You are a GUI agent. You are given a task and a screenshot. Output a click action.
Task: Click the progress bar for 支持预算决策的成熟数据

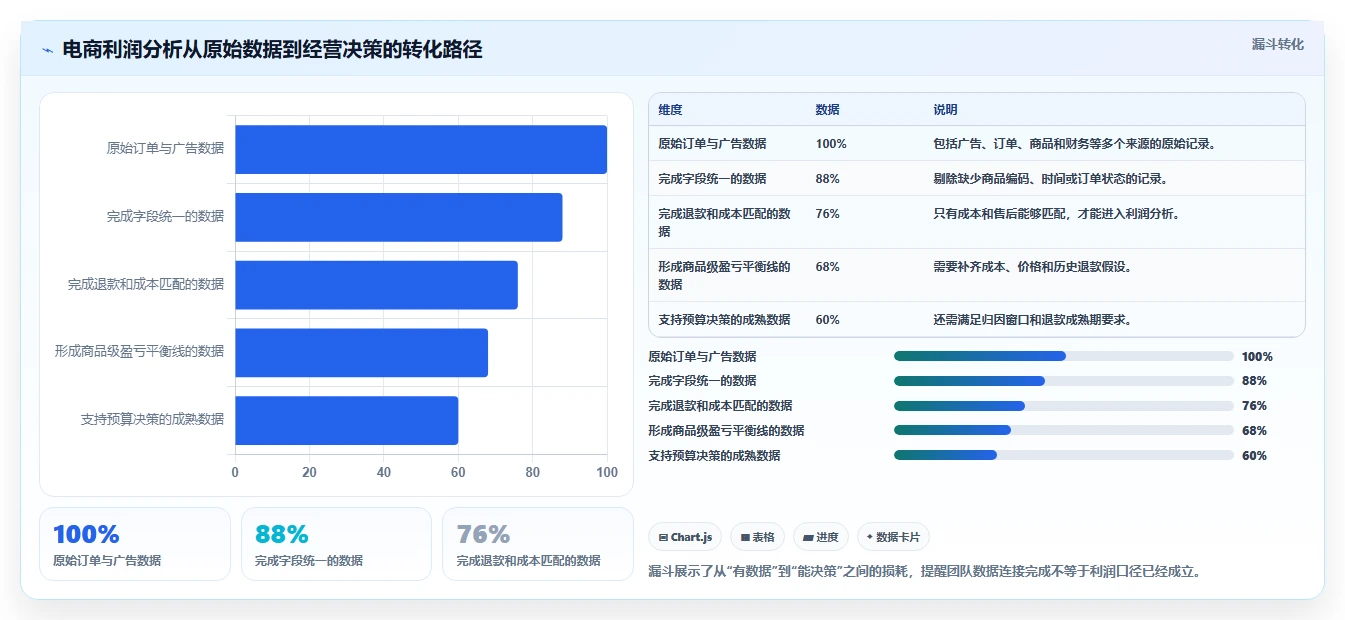(x=1064, y=455)
